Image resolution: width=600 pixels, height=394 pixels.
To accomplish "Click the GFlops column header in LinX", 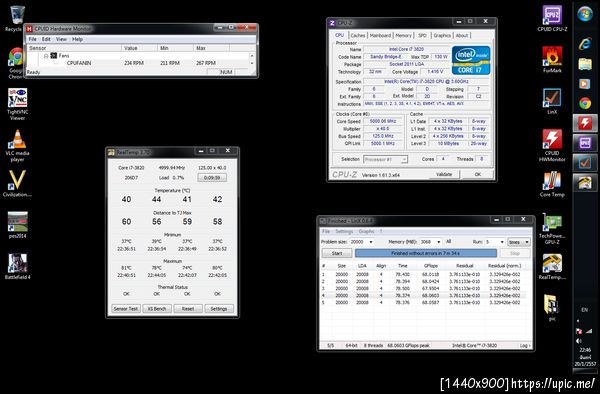I will coord(431,265).
